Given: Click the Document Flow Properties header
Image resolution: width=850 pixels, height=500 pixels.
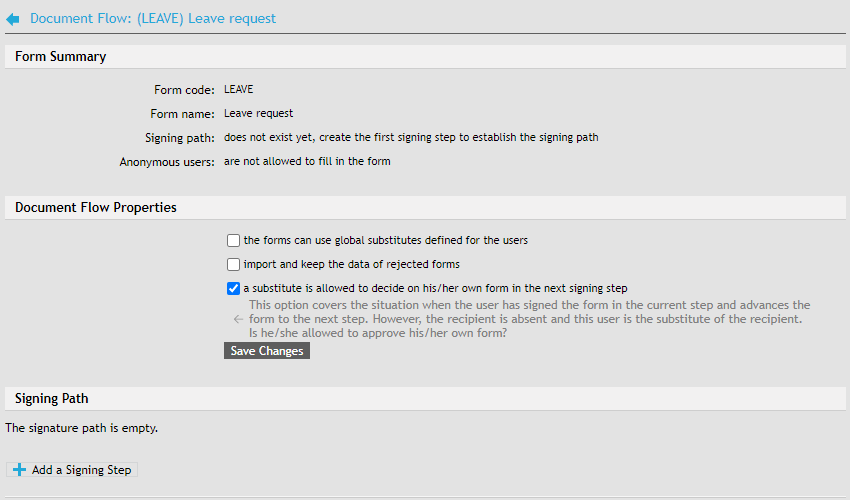Looking at the screenshot, I should (96, 208).
